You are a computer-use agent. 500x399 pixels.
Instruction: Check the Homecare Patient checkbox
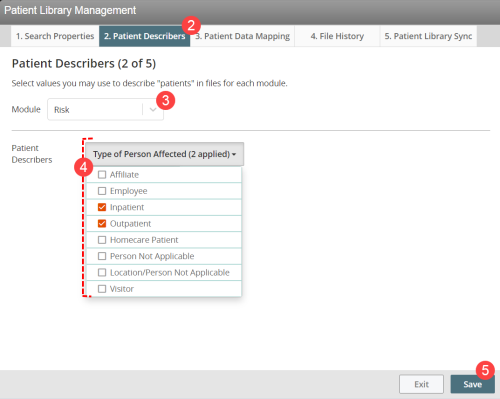pos(102,240)
